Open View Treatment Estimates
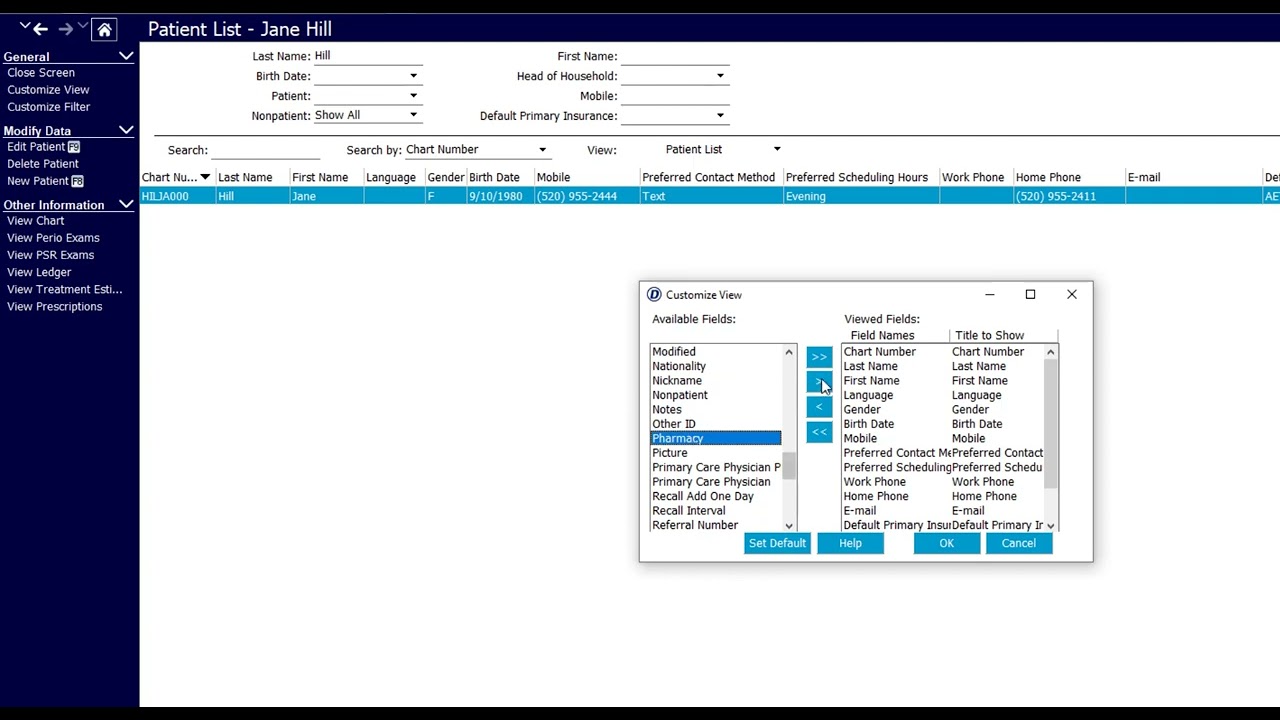The width and height of the screenshot is (1280, 720). 65,290
